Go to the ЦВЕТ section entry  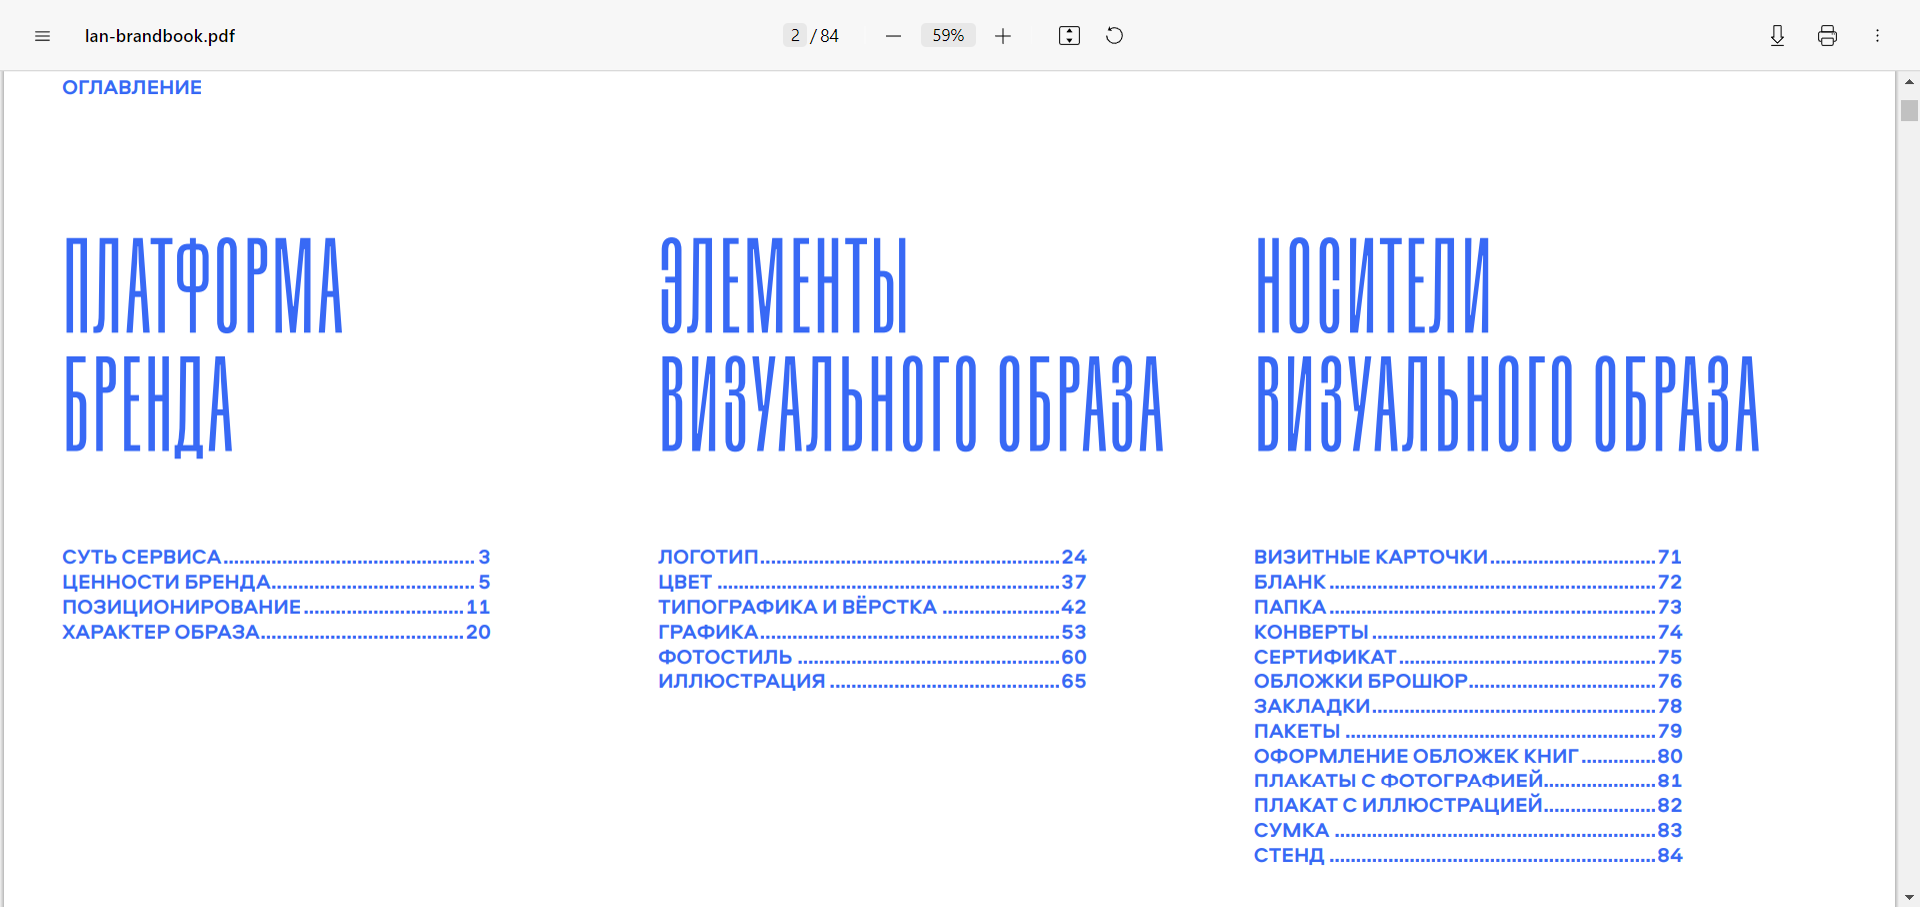[x=872, y=582]
